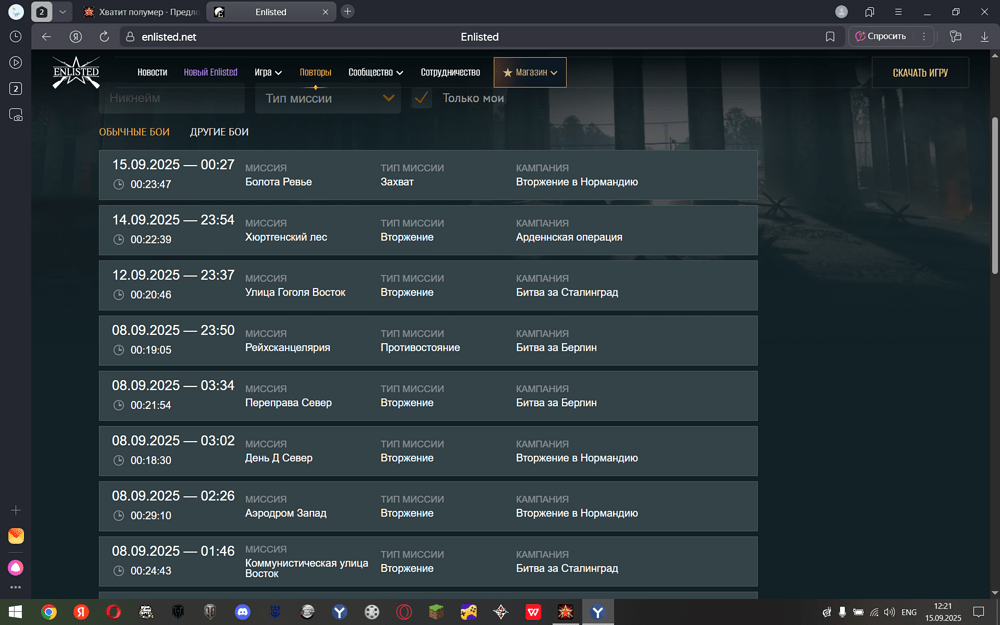Go back using browser back arrow
Viewport: 1000px width, 625px height.
pos(46,37)
